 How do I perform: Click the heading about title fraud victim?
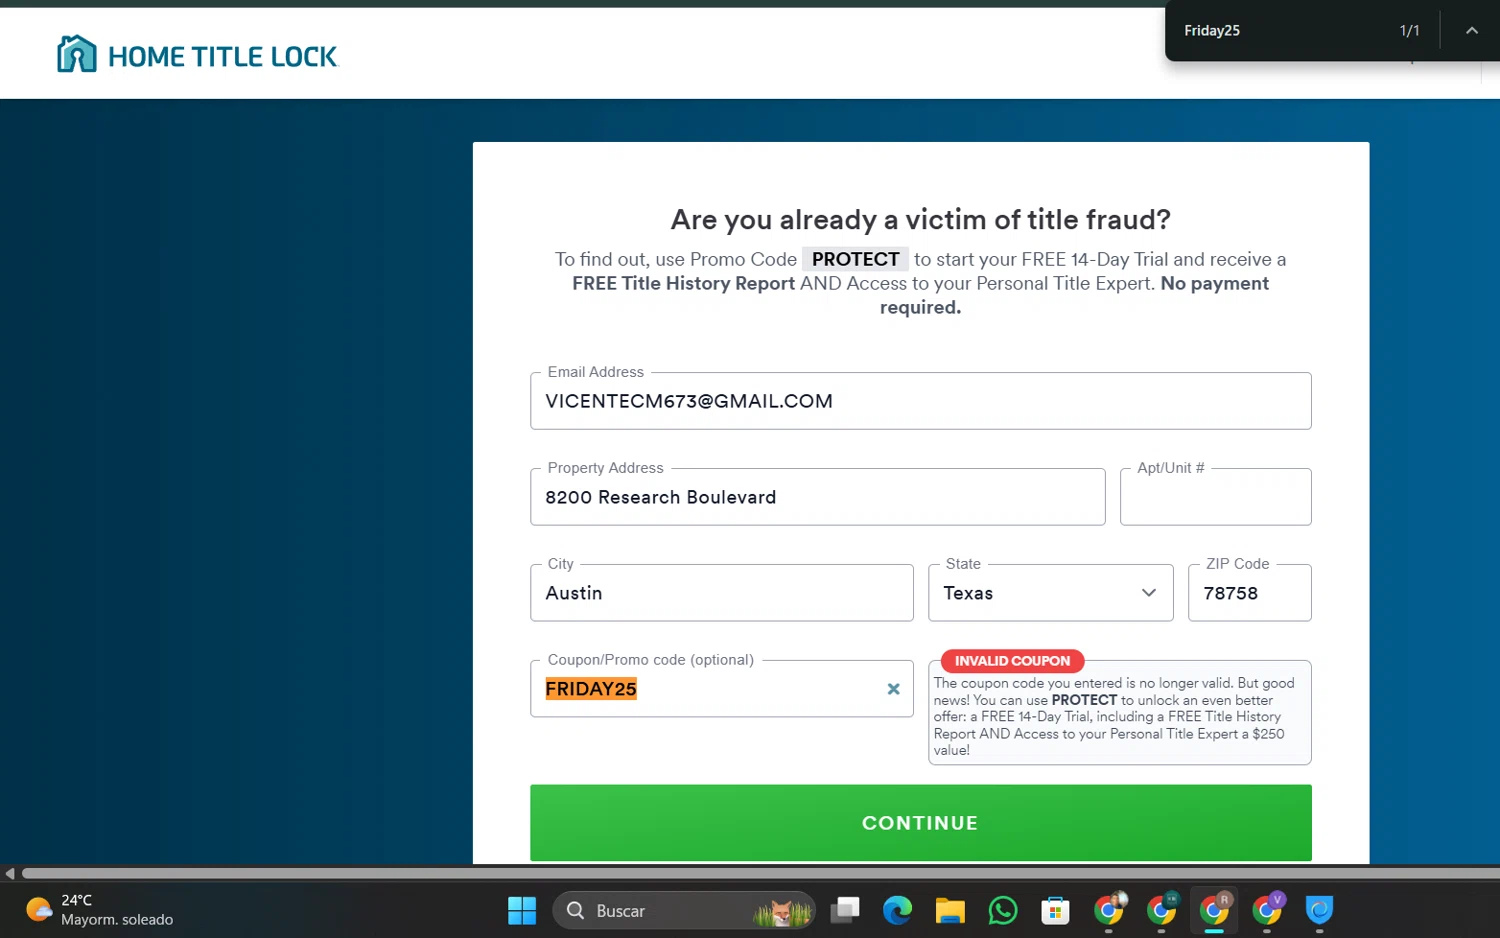tap(920, 219)
